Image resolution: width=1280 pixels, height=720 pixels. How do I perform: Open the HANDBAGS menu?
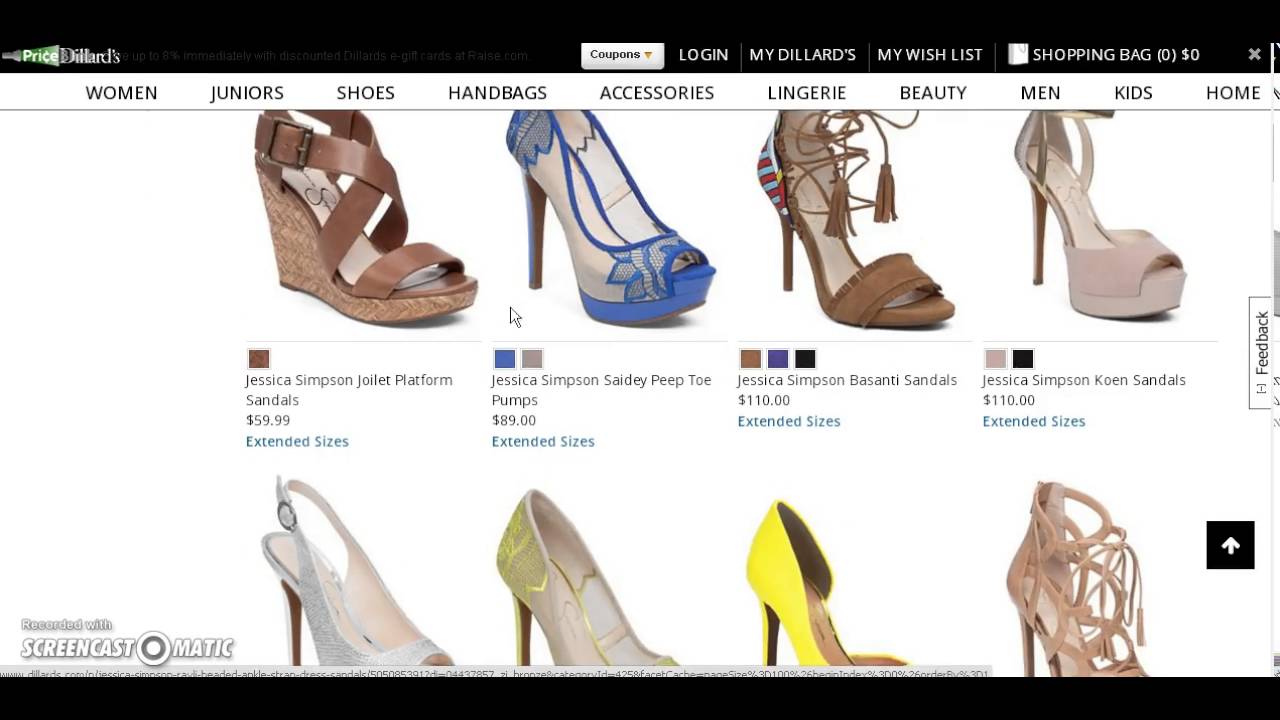497,93
